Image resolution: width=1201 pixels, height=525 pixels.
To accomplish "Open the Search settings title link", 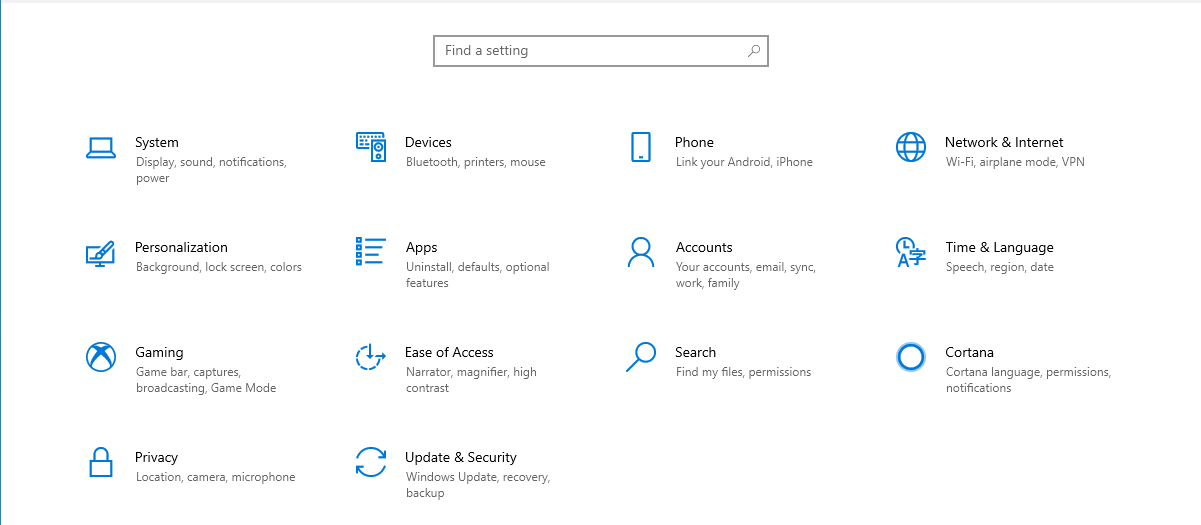I will click(695, 352).
